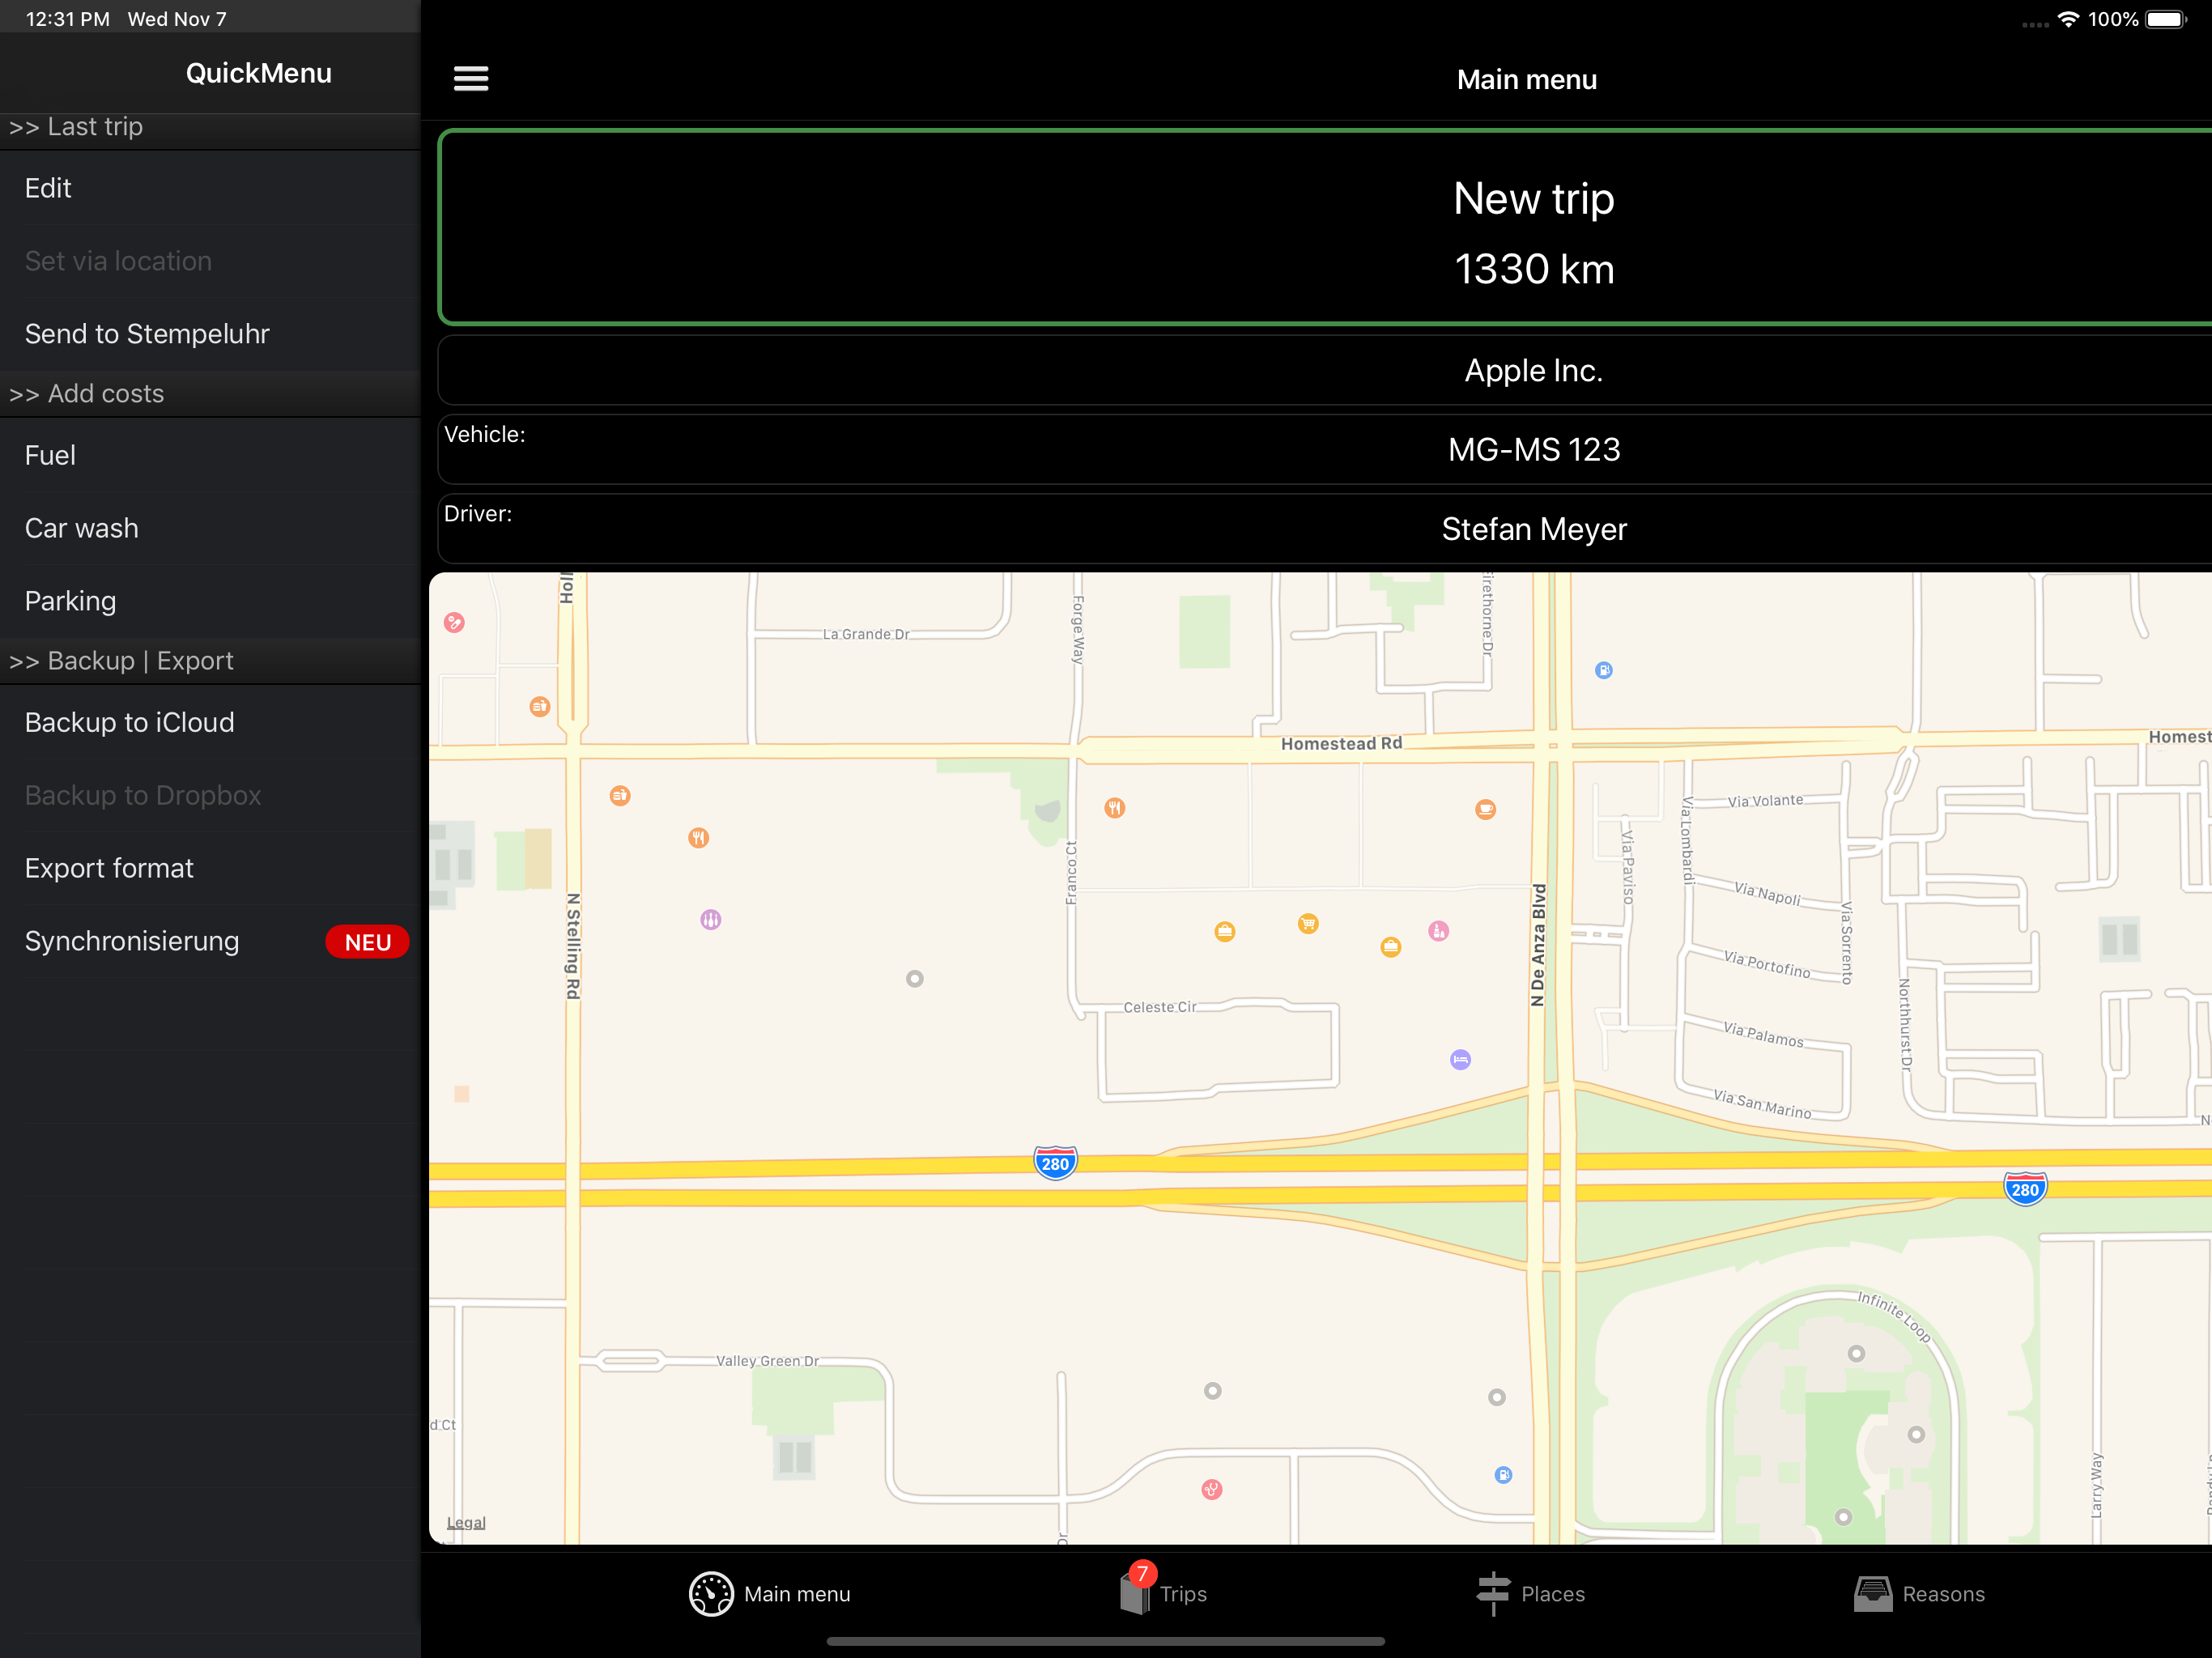Choose Backup to iCloud

210,723
